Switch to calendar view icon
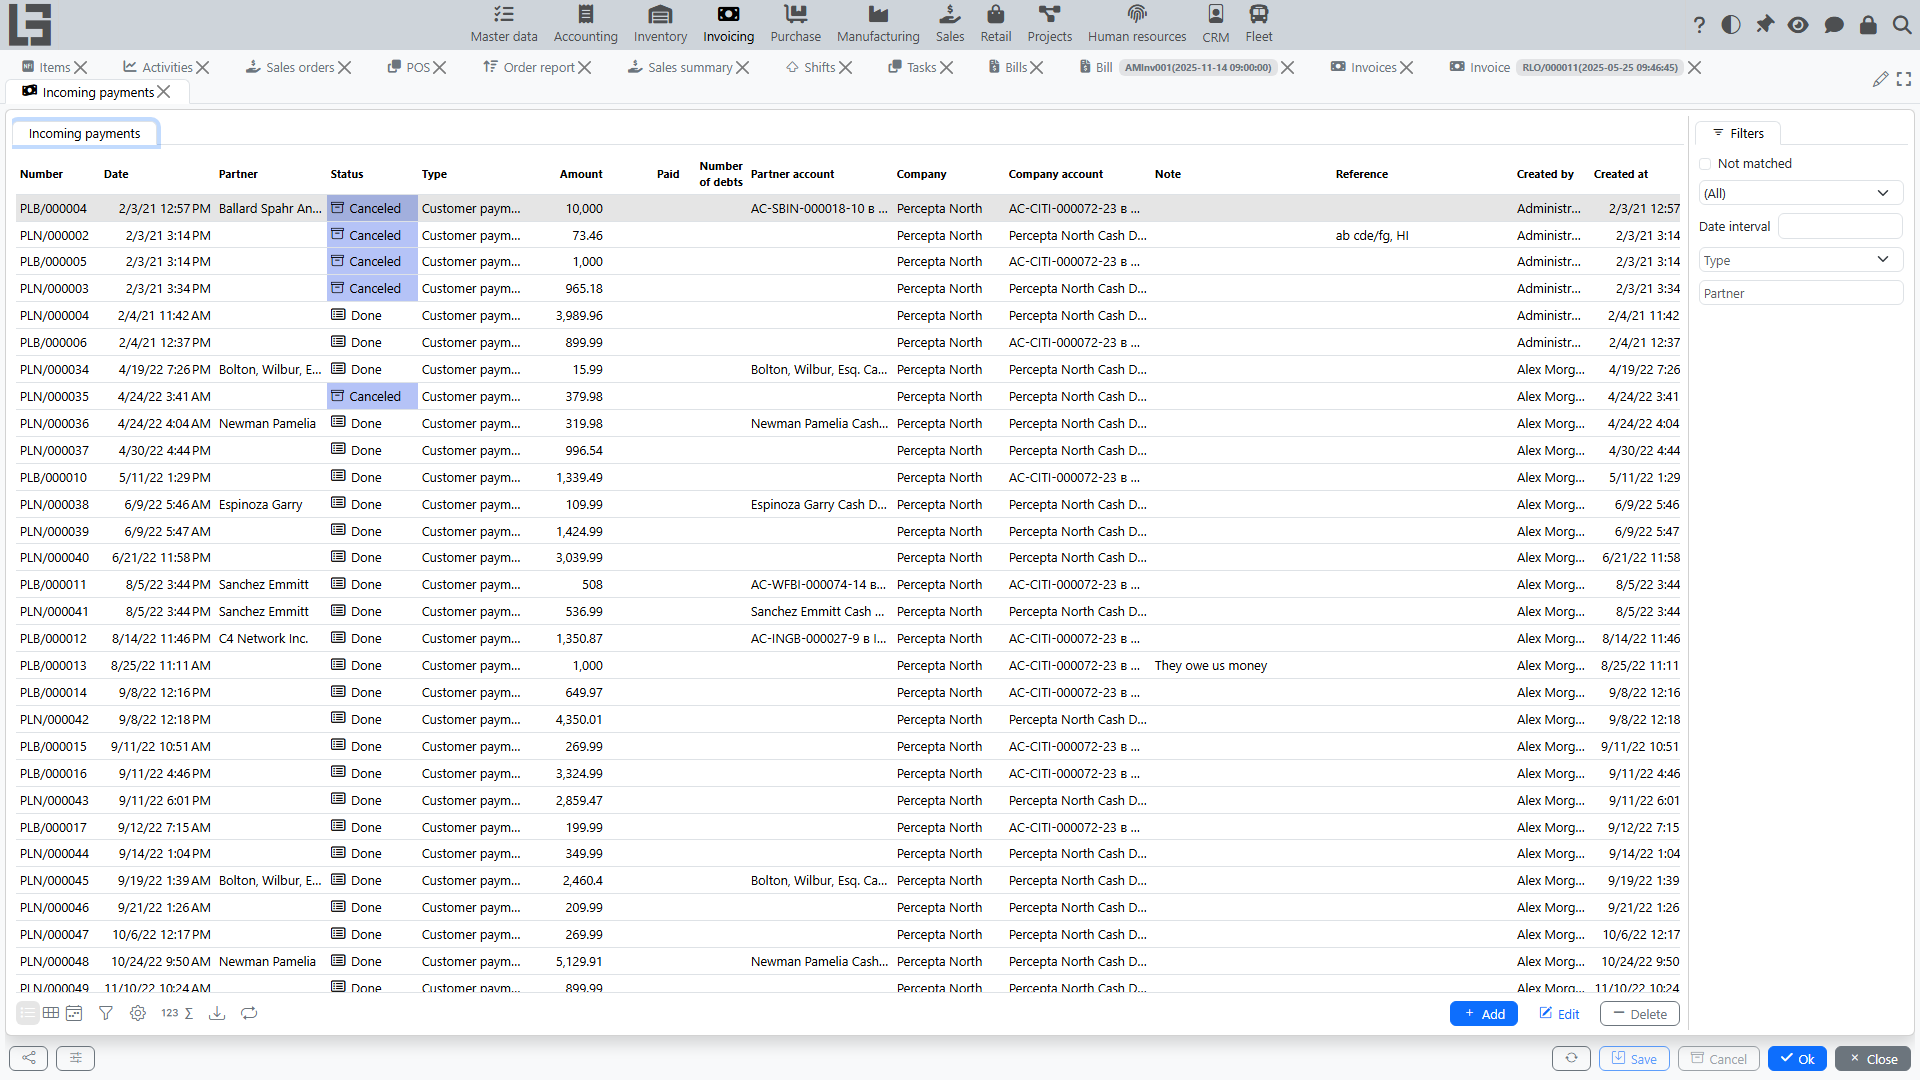Viewport: 1920px width, 1080px height. 74,1013
